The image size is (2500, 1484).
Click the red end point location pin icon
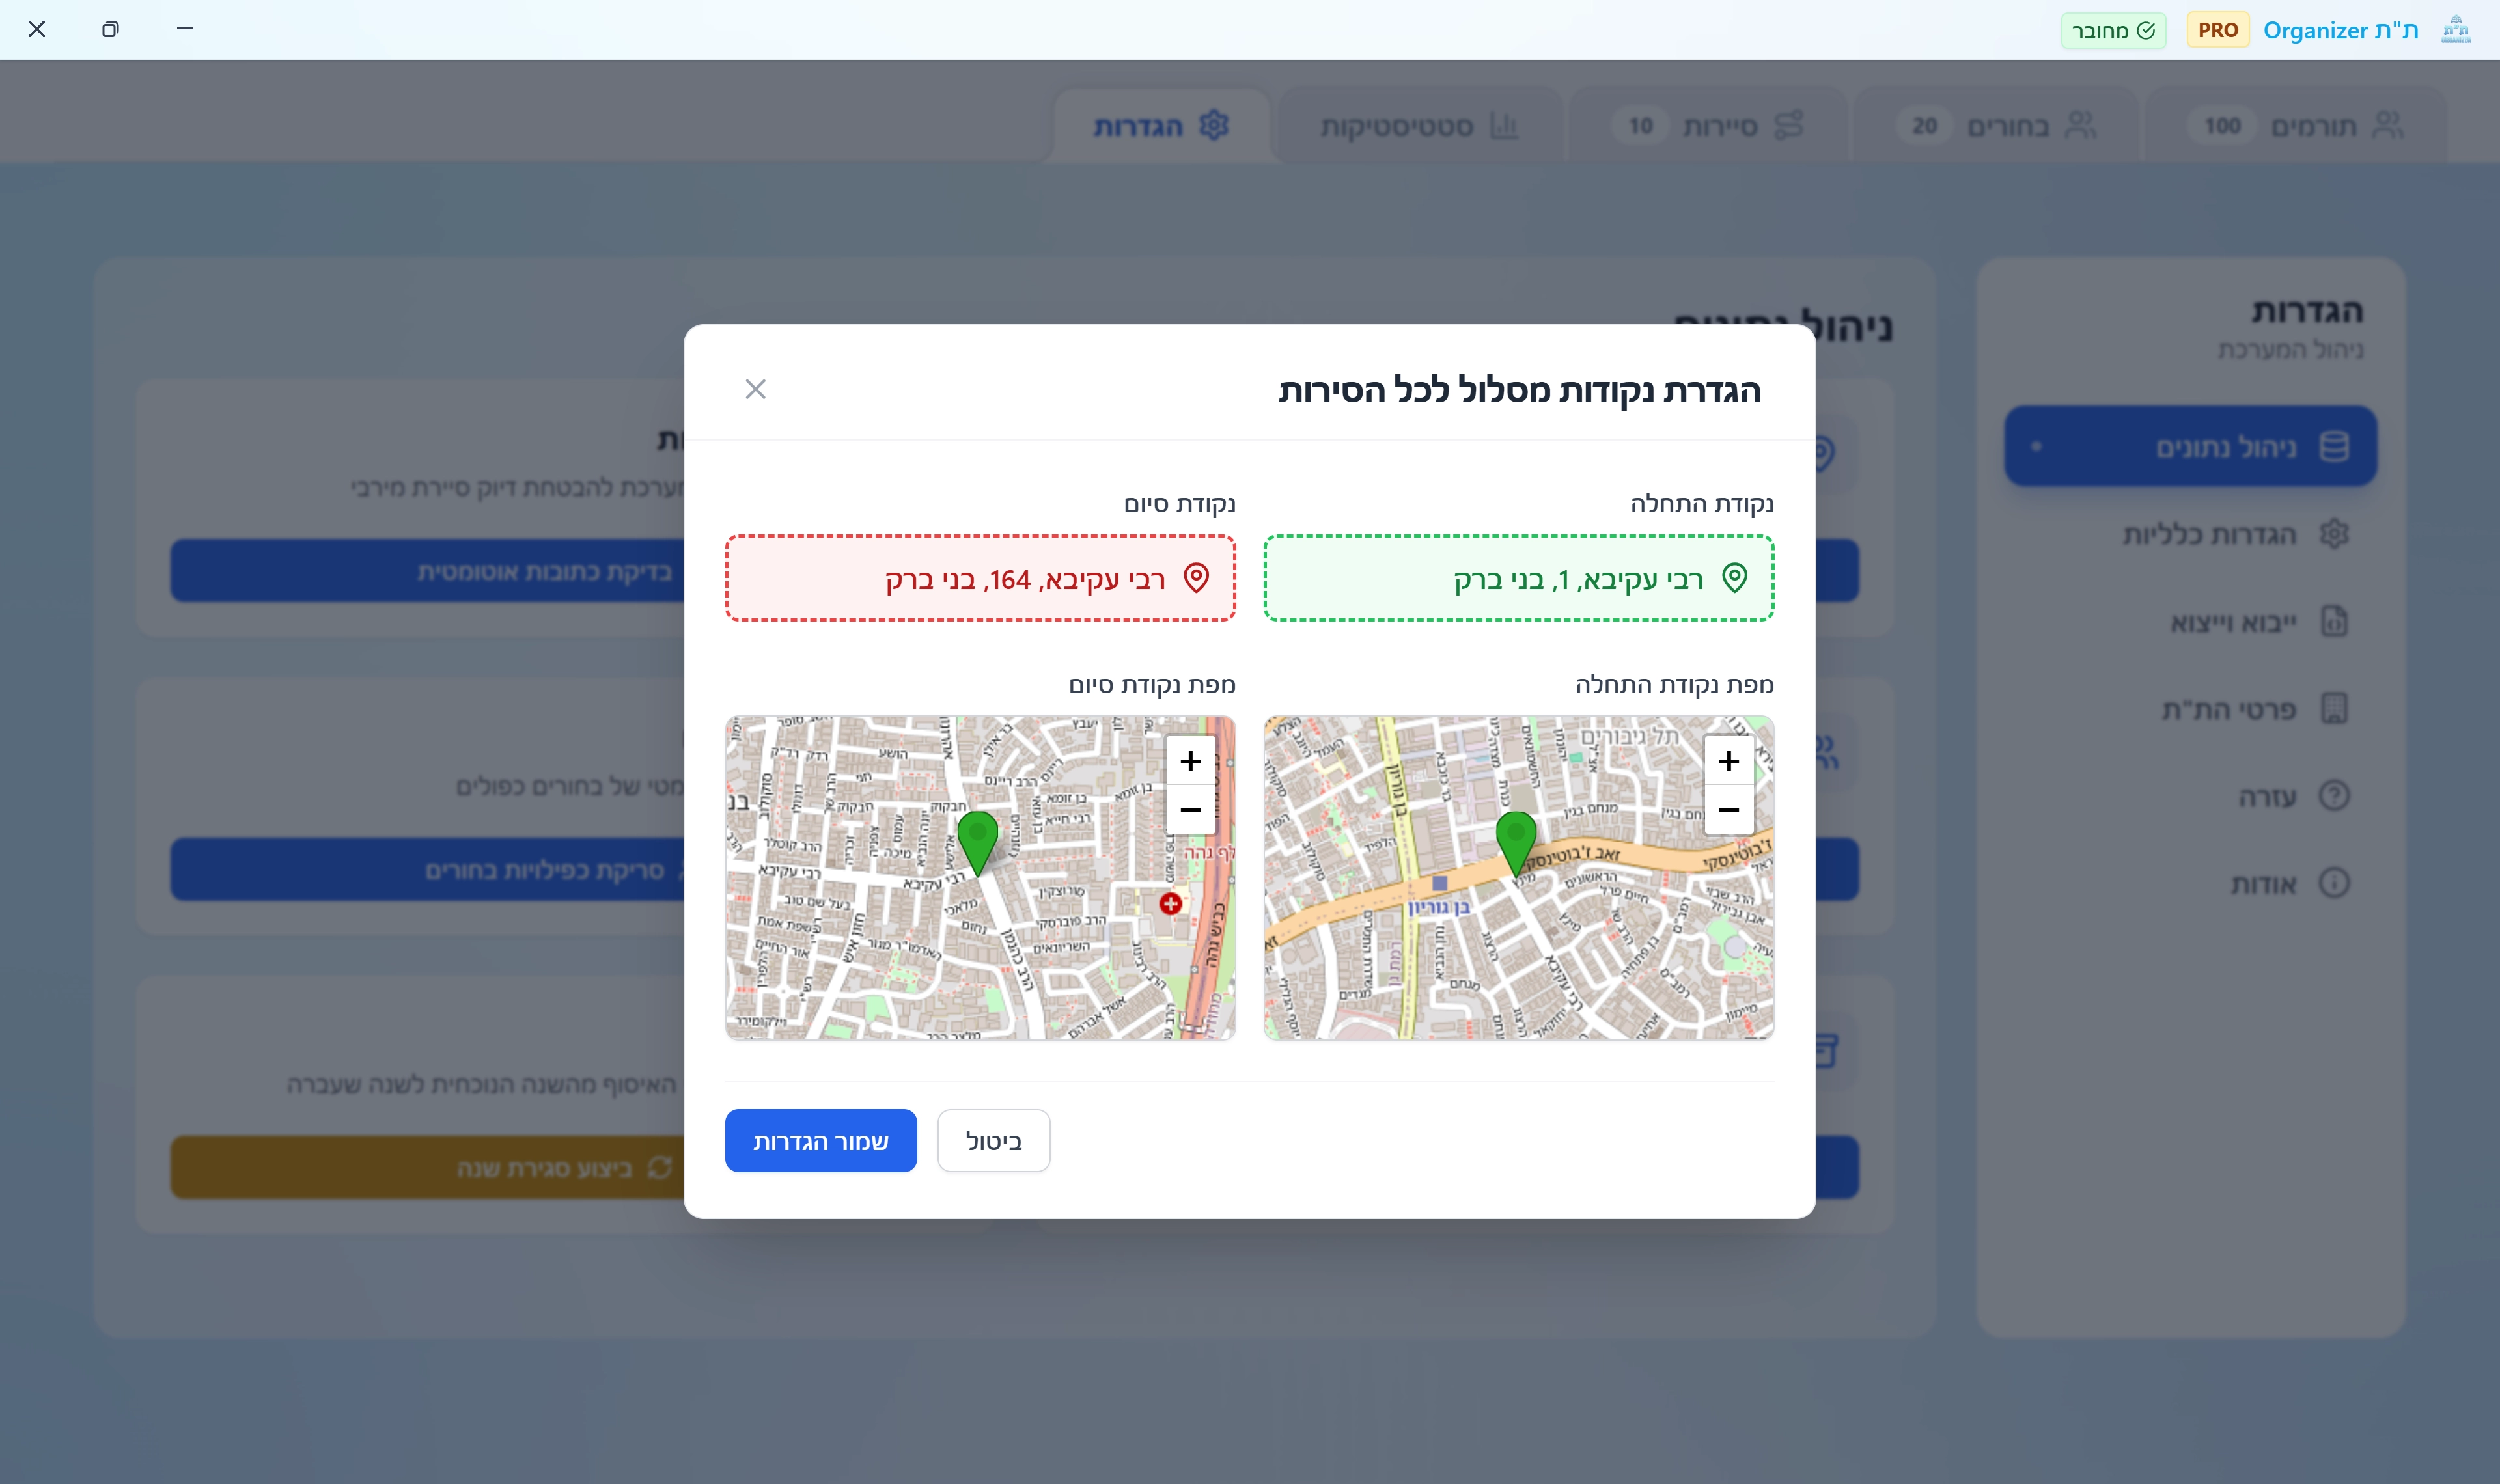pyautogui.click(x=1196, y=578)
